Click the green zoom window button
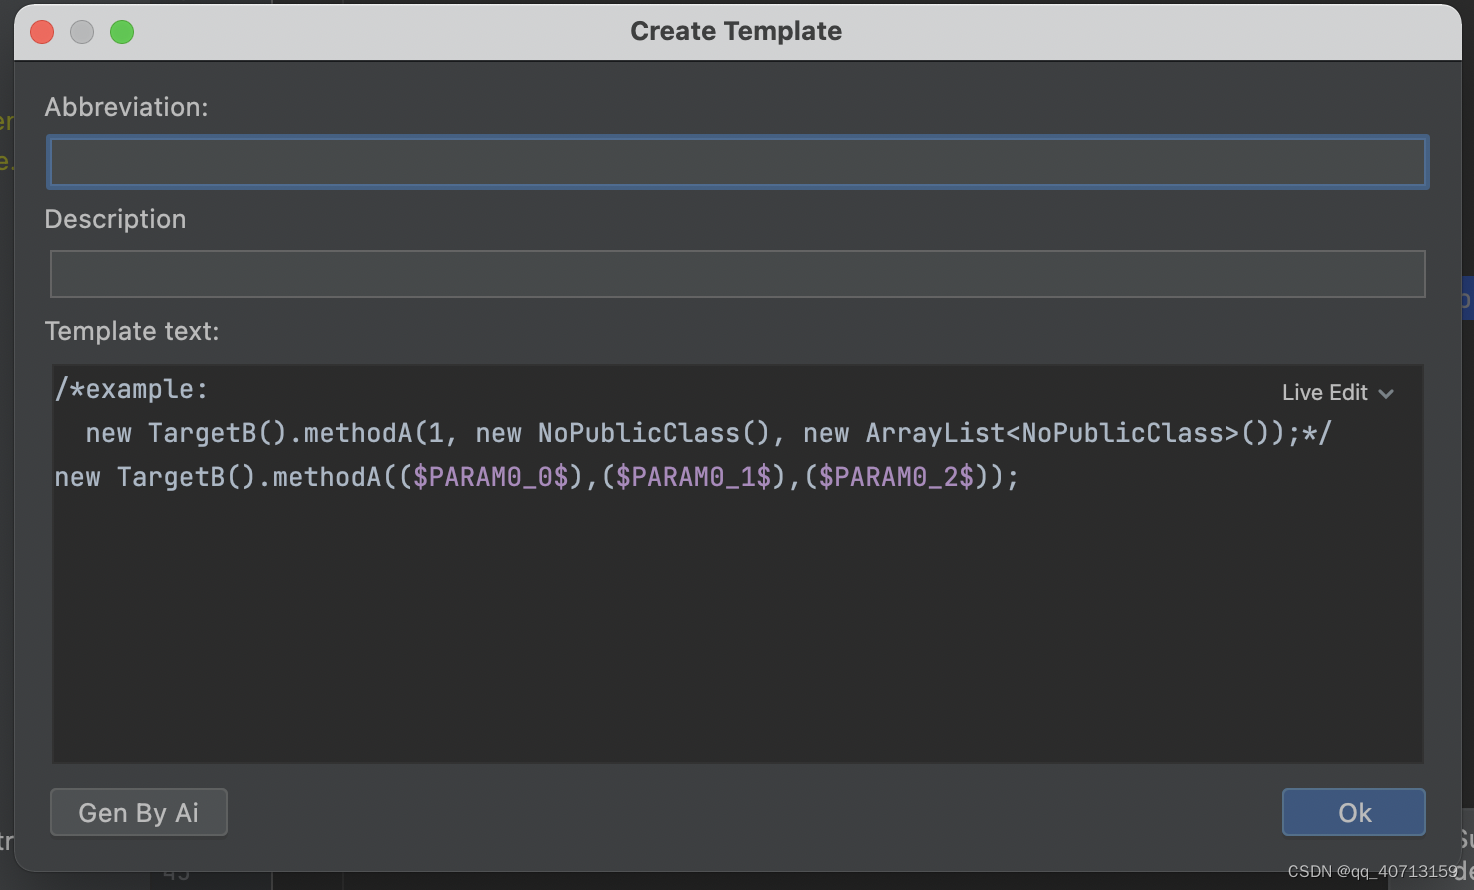The height and width of the screenshot is (890, 1474). 122,32
